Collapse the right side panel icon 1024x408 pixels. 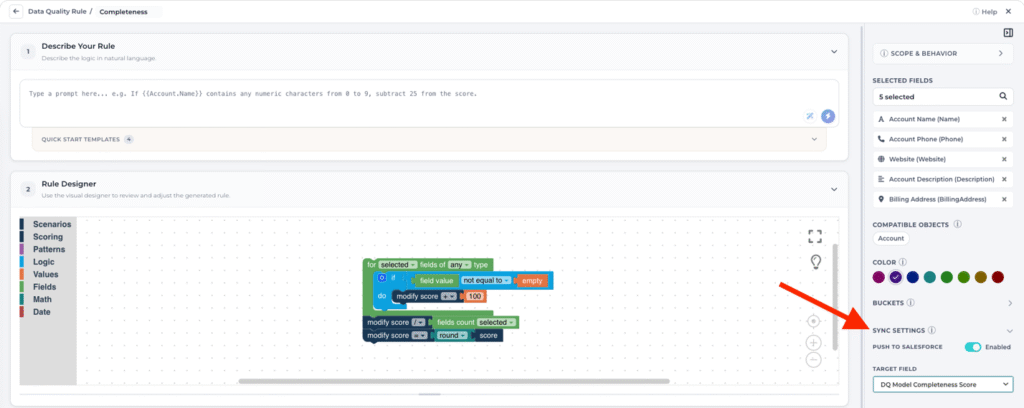[x=1008, y=33]
